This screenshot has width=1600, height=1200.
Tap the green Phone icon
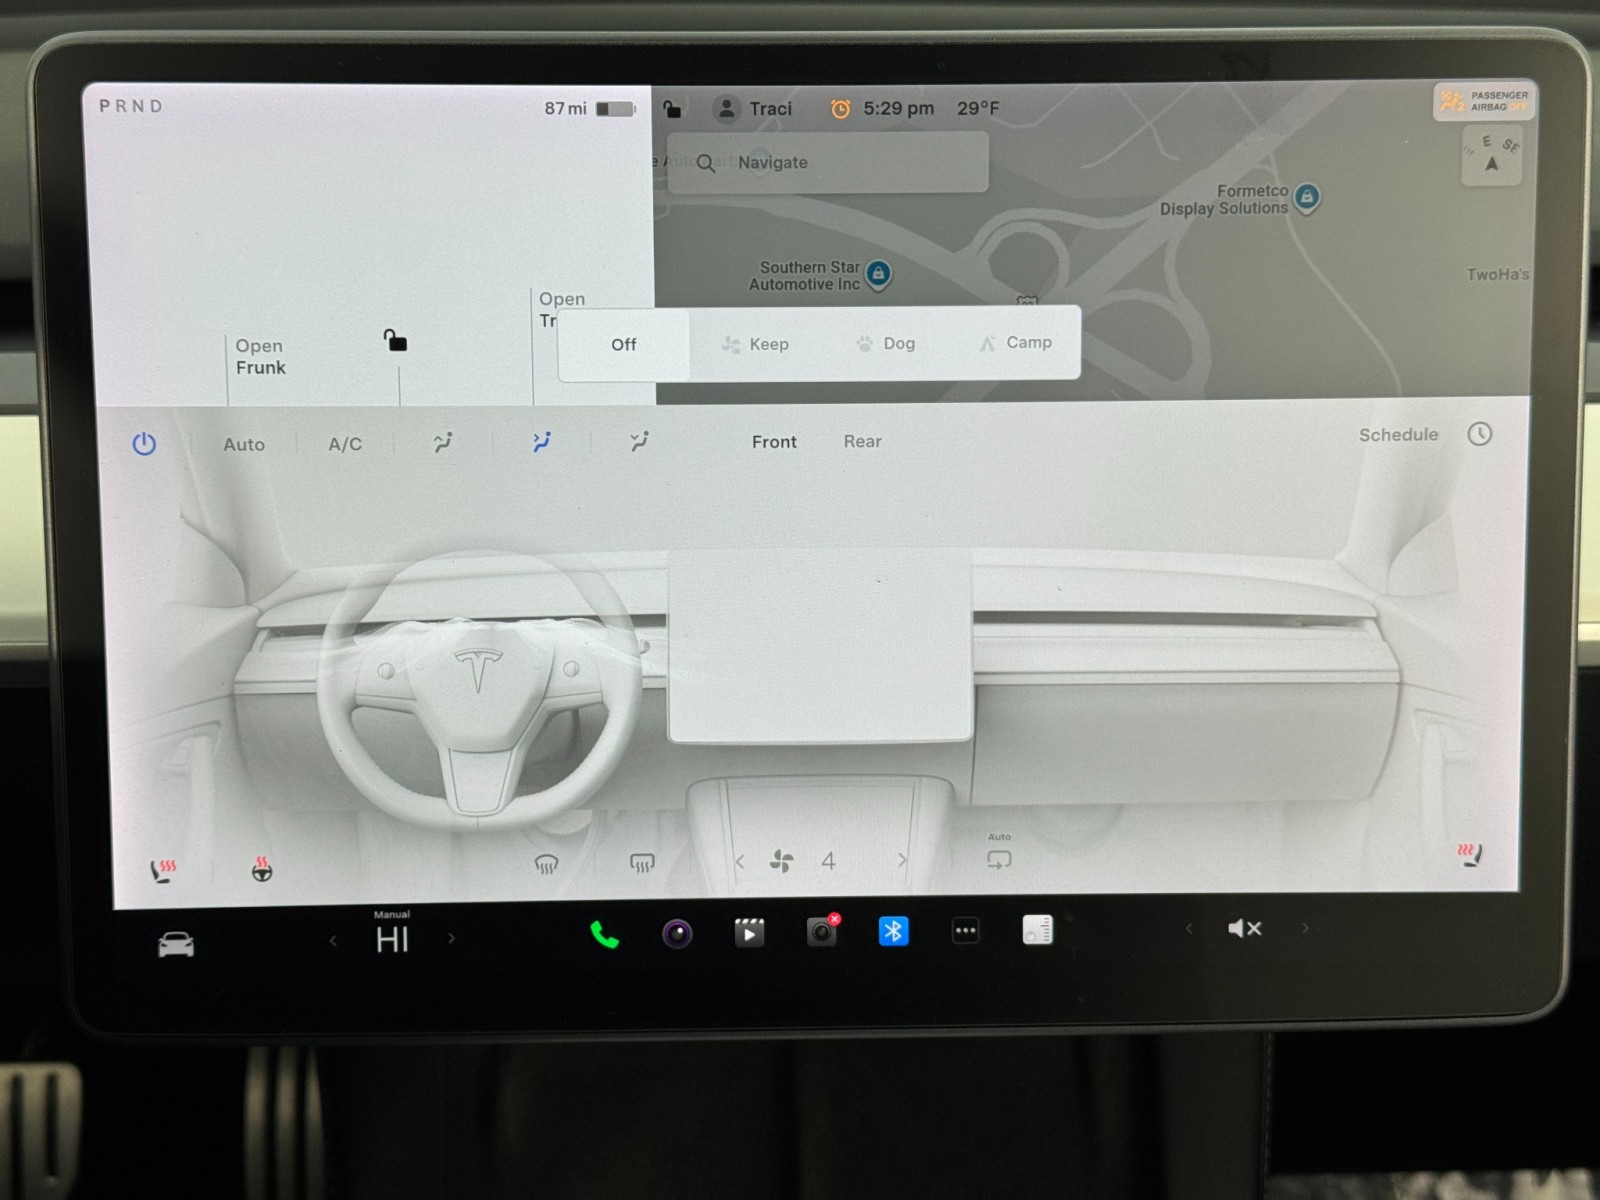605,934
